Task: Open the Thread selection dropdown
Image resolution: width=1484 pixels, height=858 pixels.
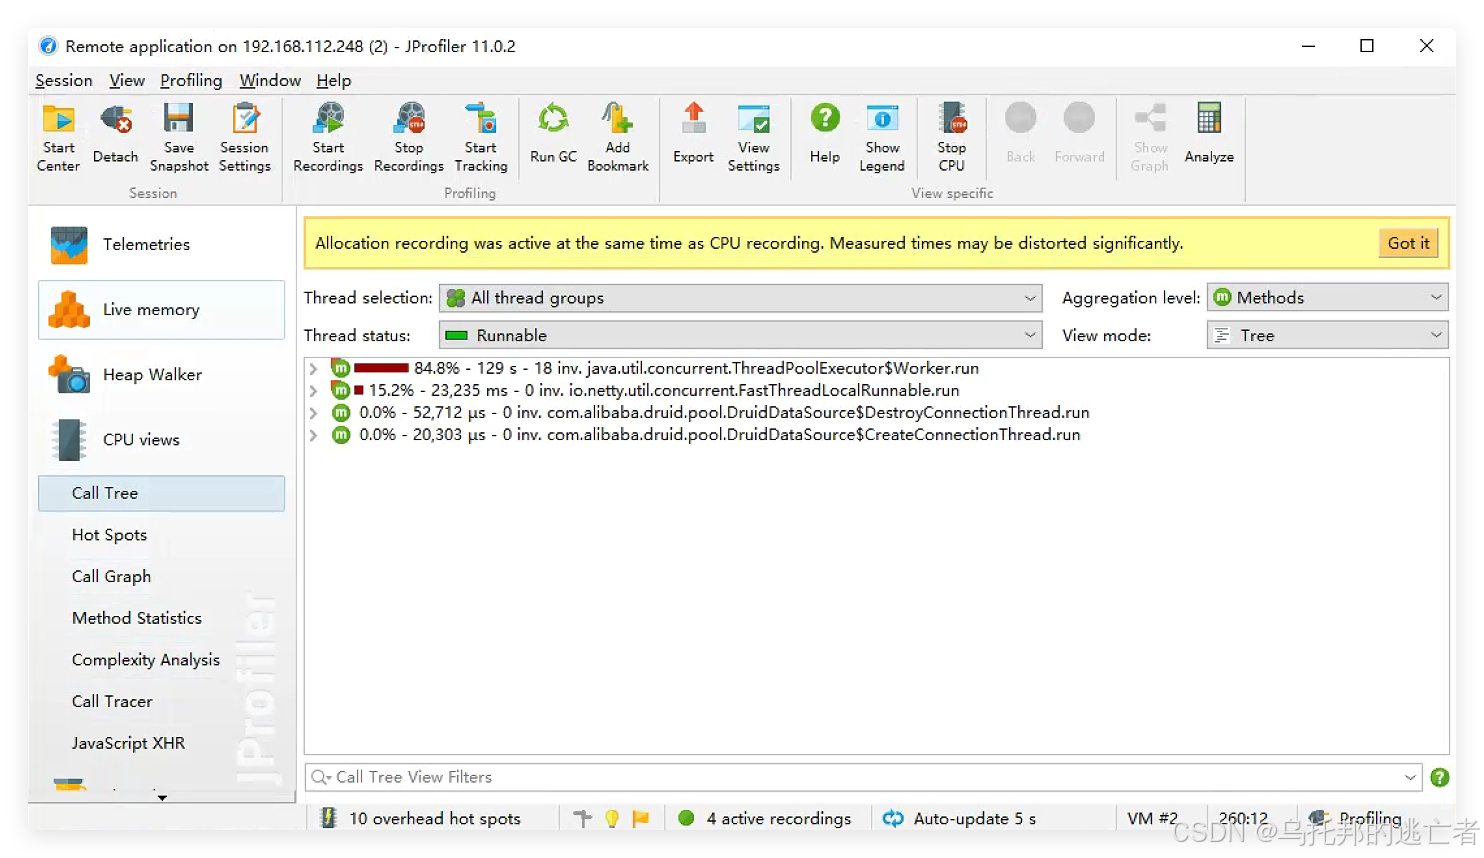Action: coord(741,298)
